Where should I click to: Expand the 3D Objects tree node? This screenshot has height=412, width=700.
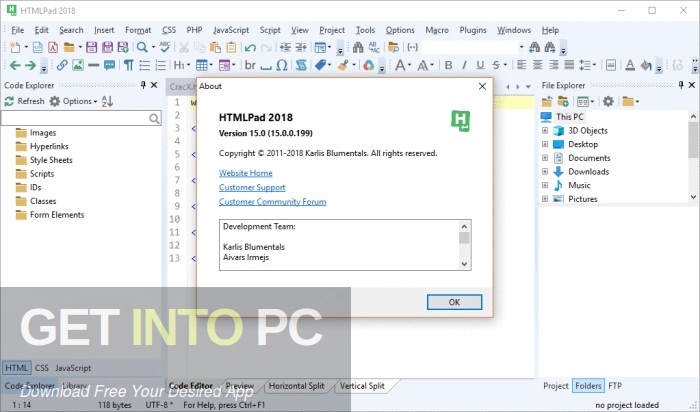point(545,131)
